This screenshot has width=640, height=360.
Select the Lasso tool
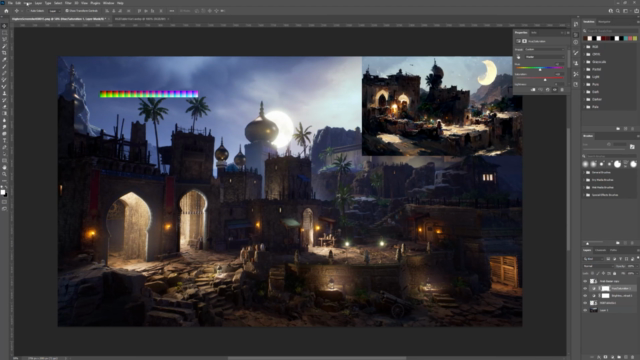pyautogui.click(x=4, y=39)
